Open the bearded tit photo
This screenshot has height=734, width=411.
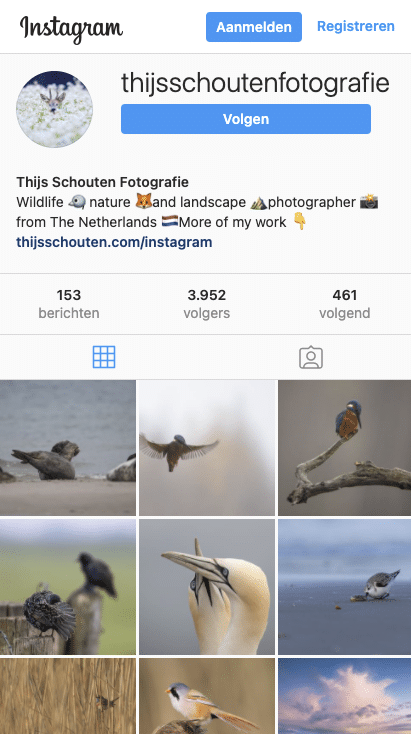[207, 696]
